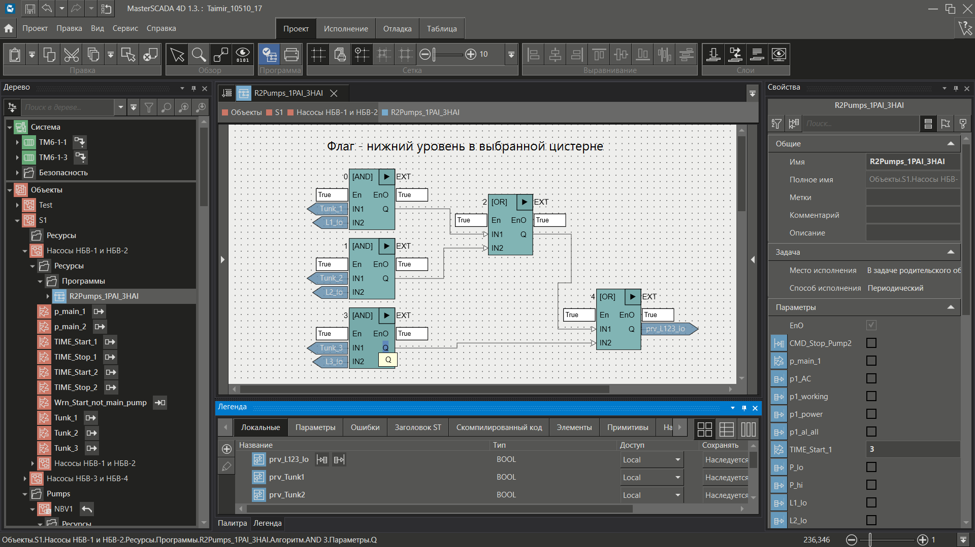The image size is (975, 547).
Task: Click the zoom slider in status bar
Action: click(887, 540)
